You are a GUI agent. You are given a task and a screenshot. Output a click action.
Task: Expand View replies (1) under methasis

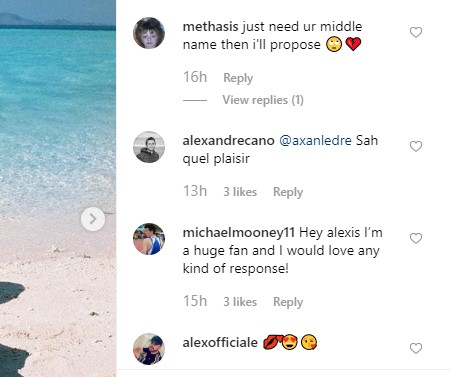(x=263, y=100)
